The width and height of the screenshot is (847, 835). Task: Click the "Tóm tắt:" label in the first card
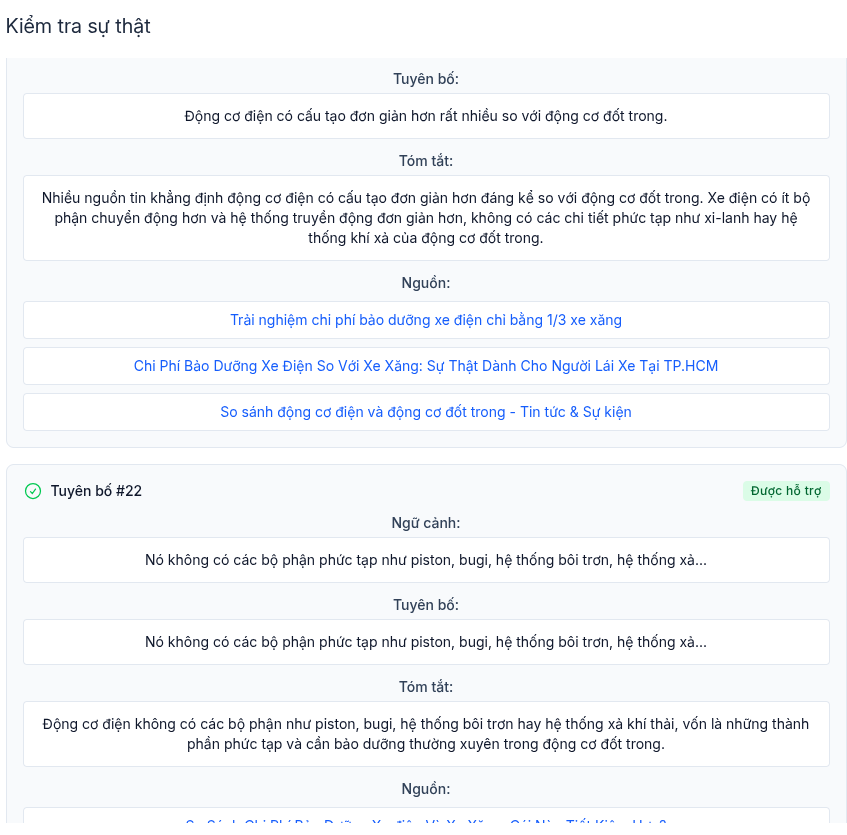tap(426, 161)
